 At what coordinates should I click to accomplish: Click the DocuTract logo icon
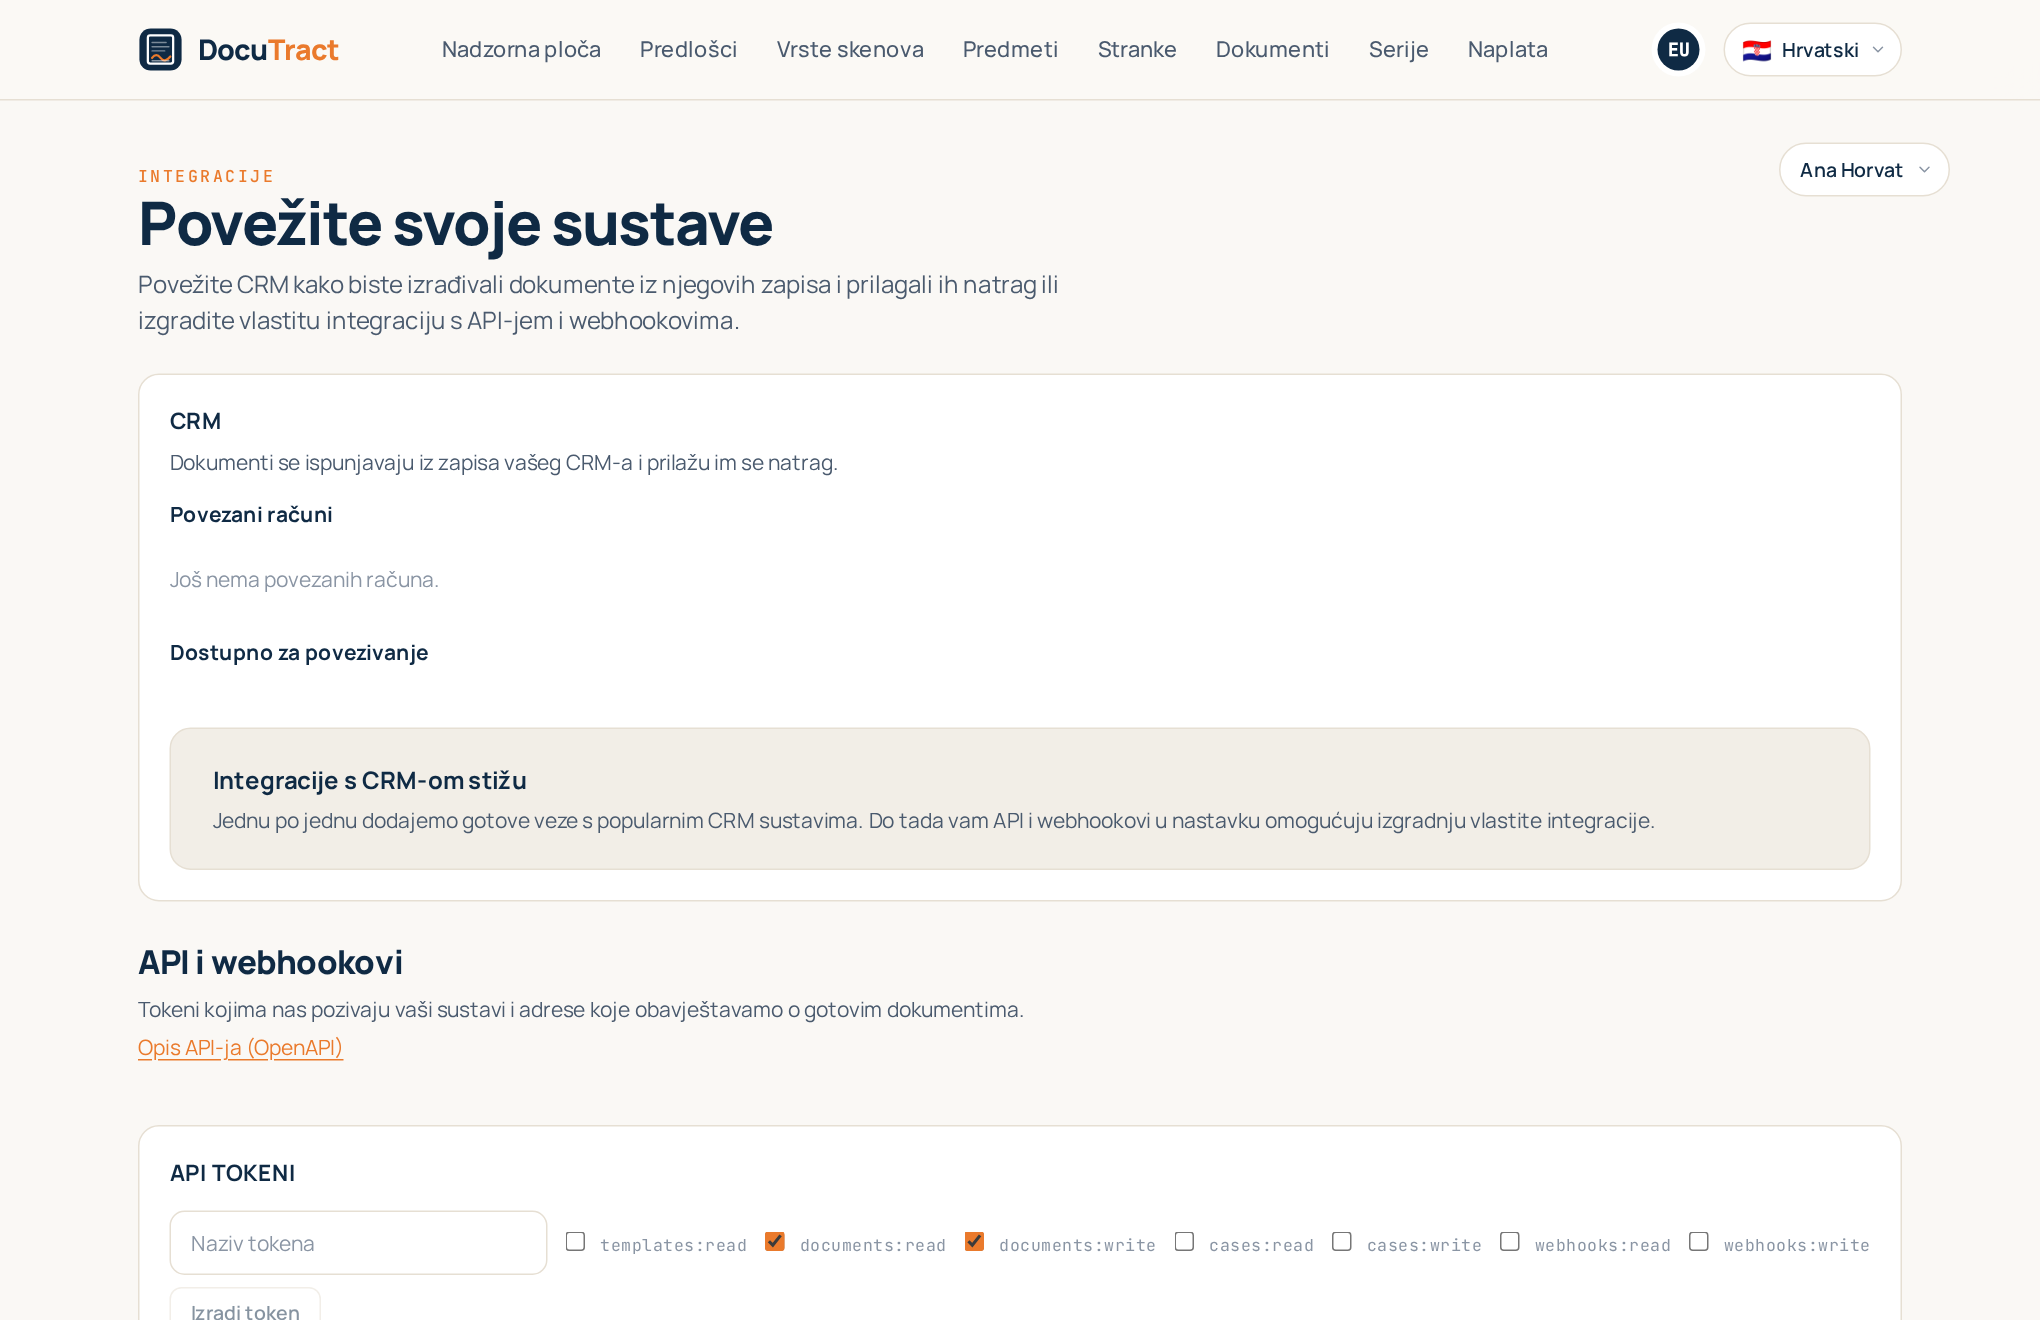tap(160, 49)
